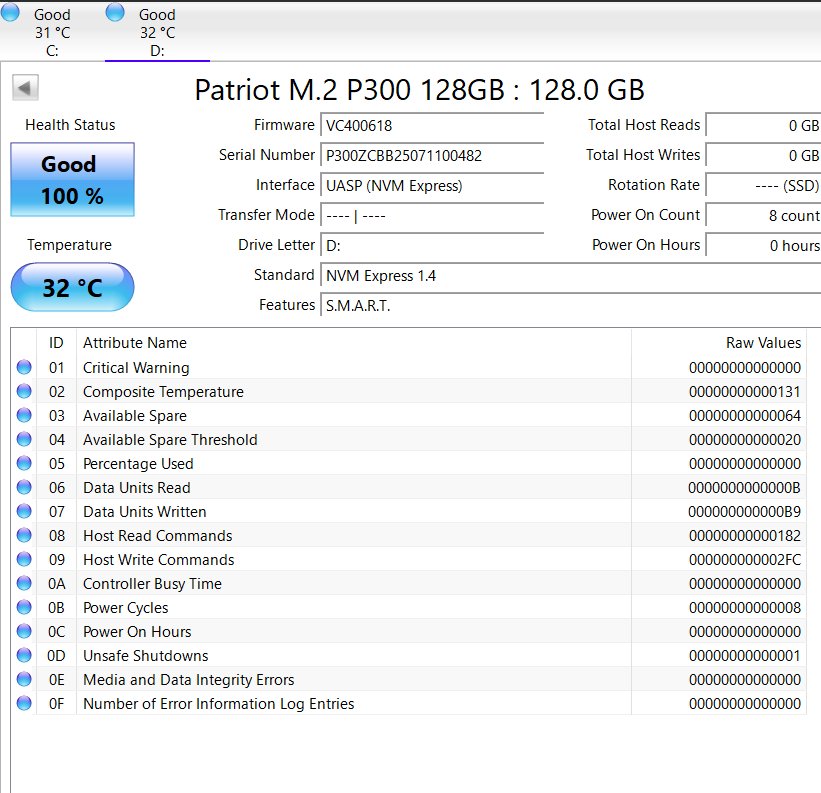Image resolution: width=821 pixels, height=793 pixels.
Task: Select the C: drive status tab
Action: tap(52, 32)
